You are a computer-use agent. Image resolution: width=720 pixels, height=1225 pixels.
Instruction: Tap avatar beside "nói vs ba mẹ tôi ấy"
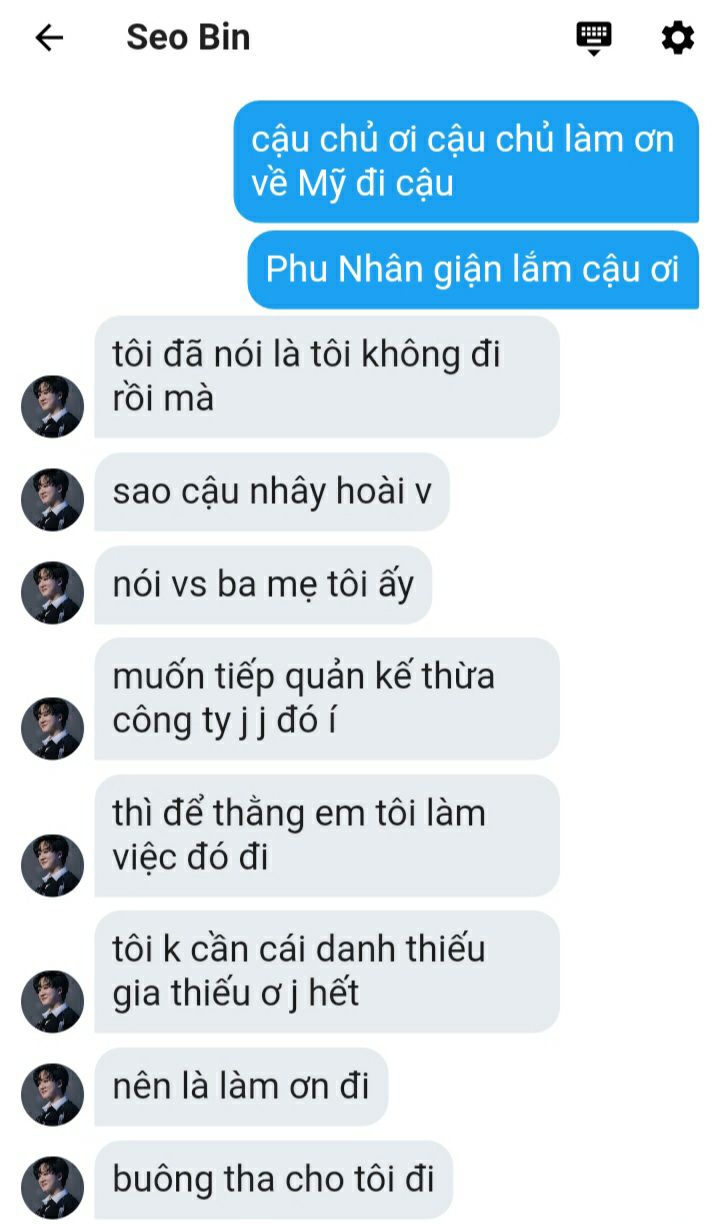tap(52, 592)
